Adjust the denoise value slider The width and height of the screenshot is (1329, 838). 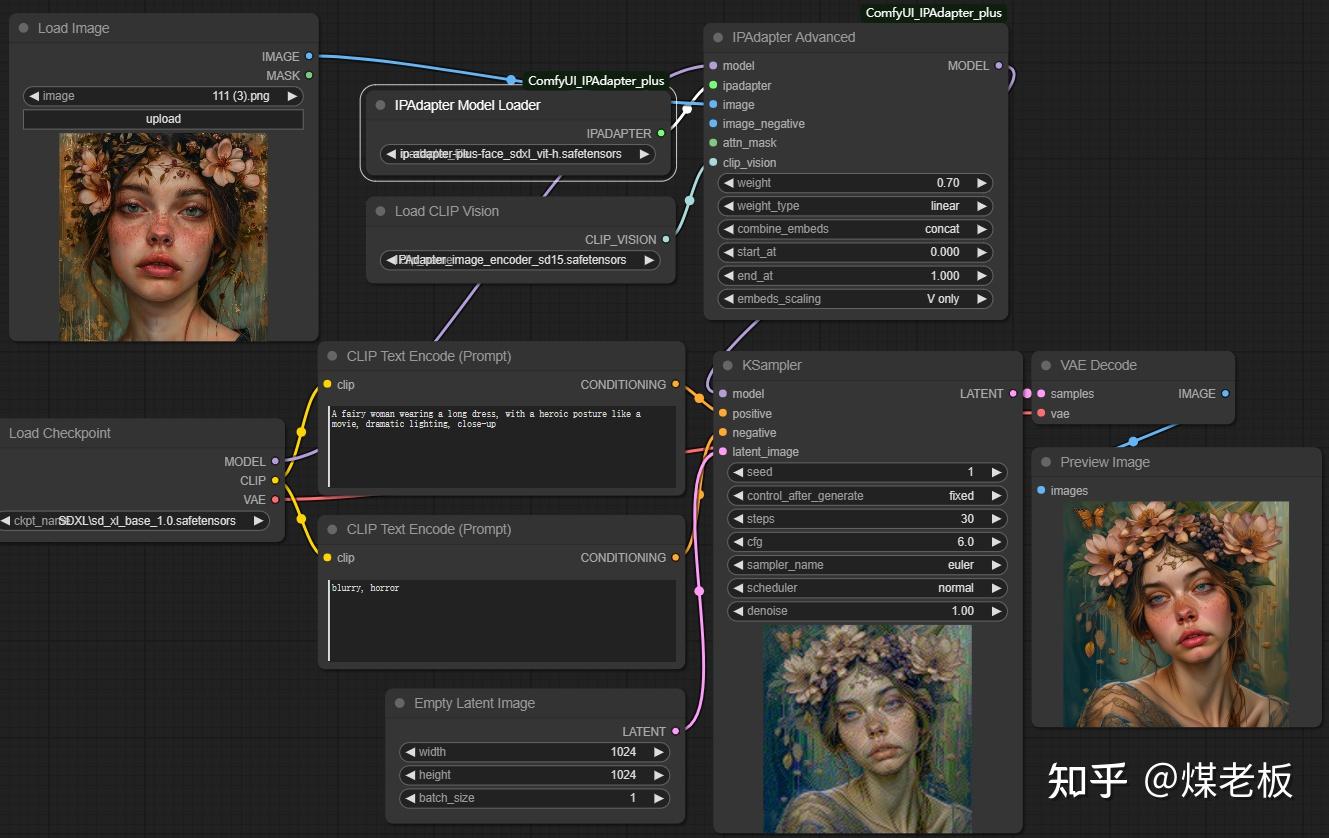point(865,611)
